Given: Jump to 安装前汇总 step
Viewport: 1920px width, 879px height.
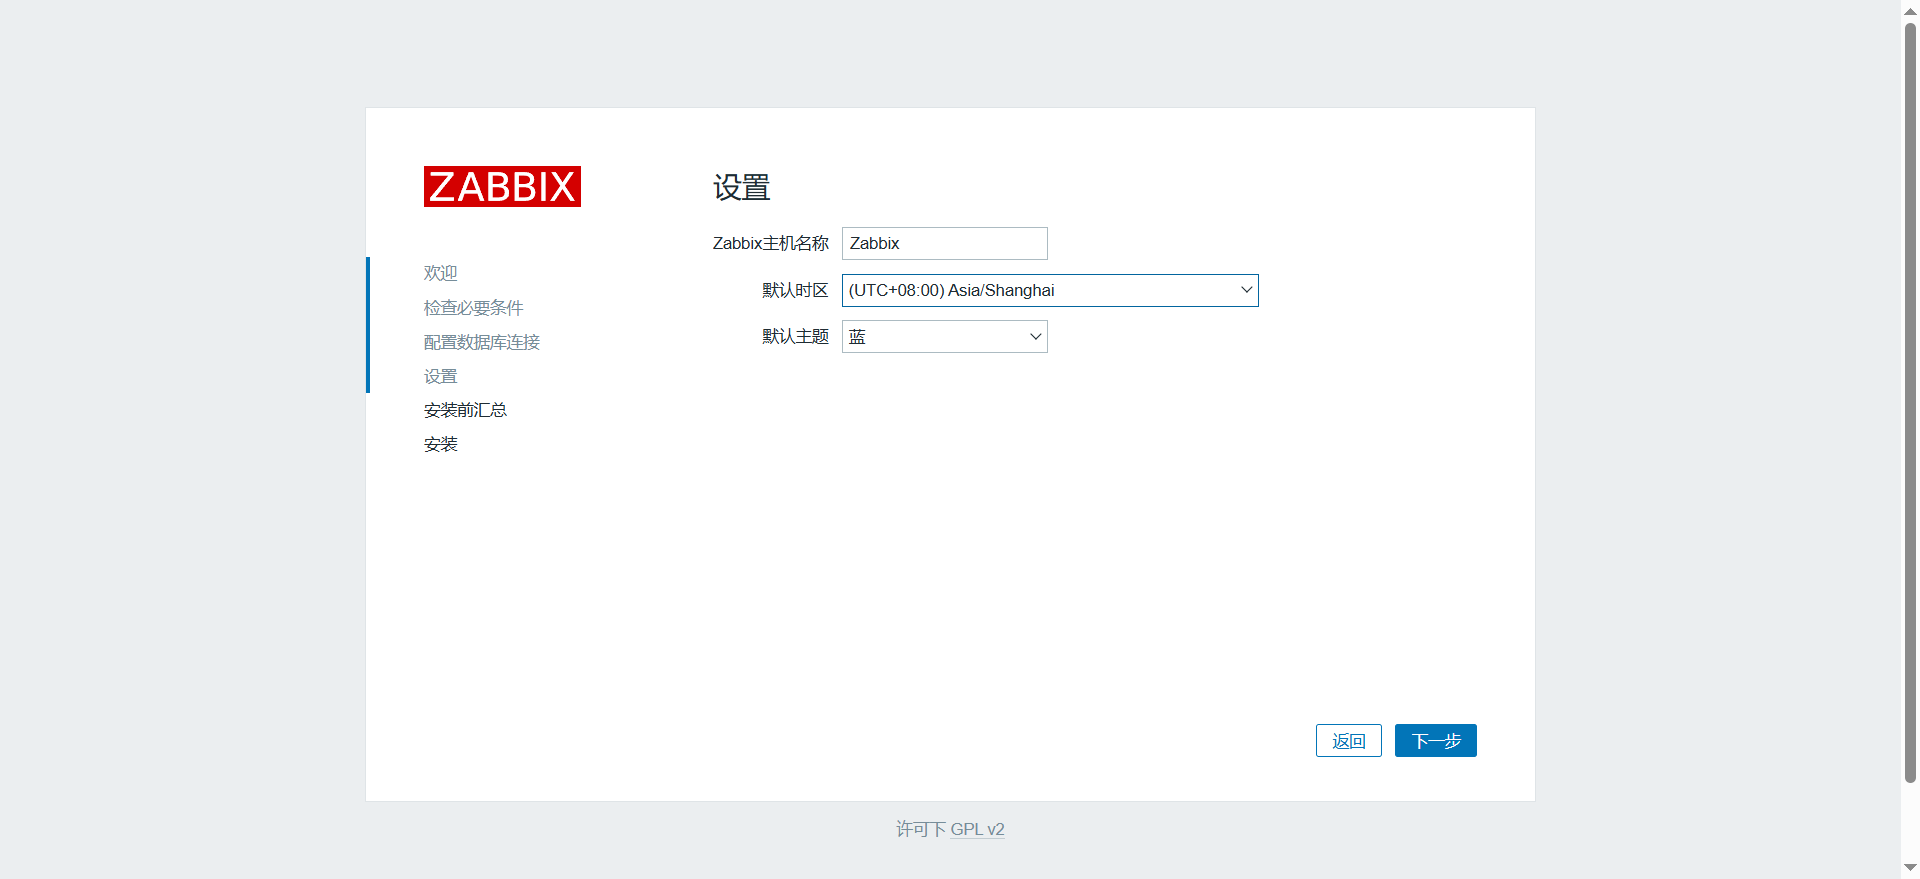Looking at the screenshot, I should click(x=465, y=410).
